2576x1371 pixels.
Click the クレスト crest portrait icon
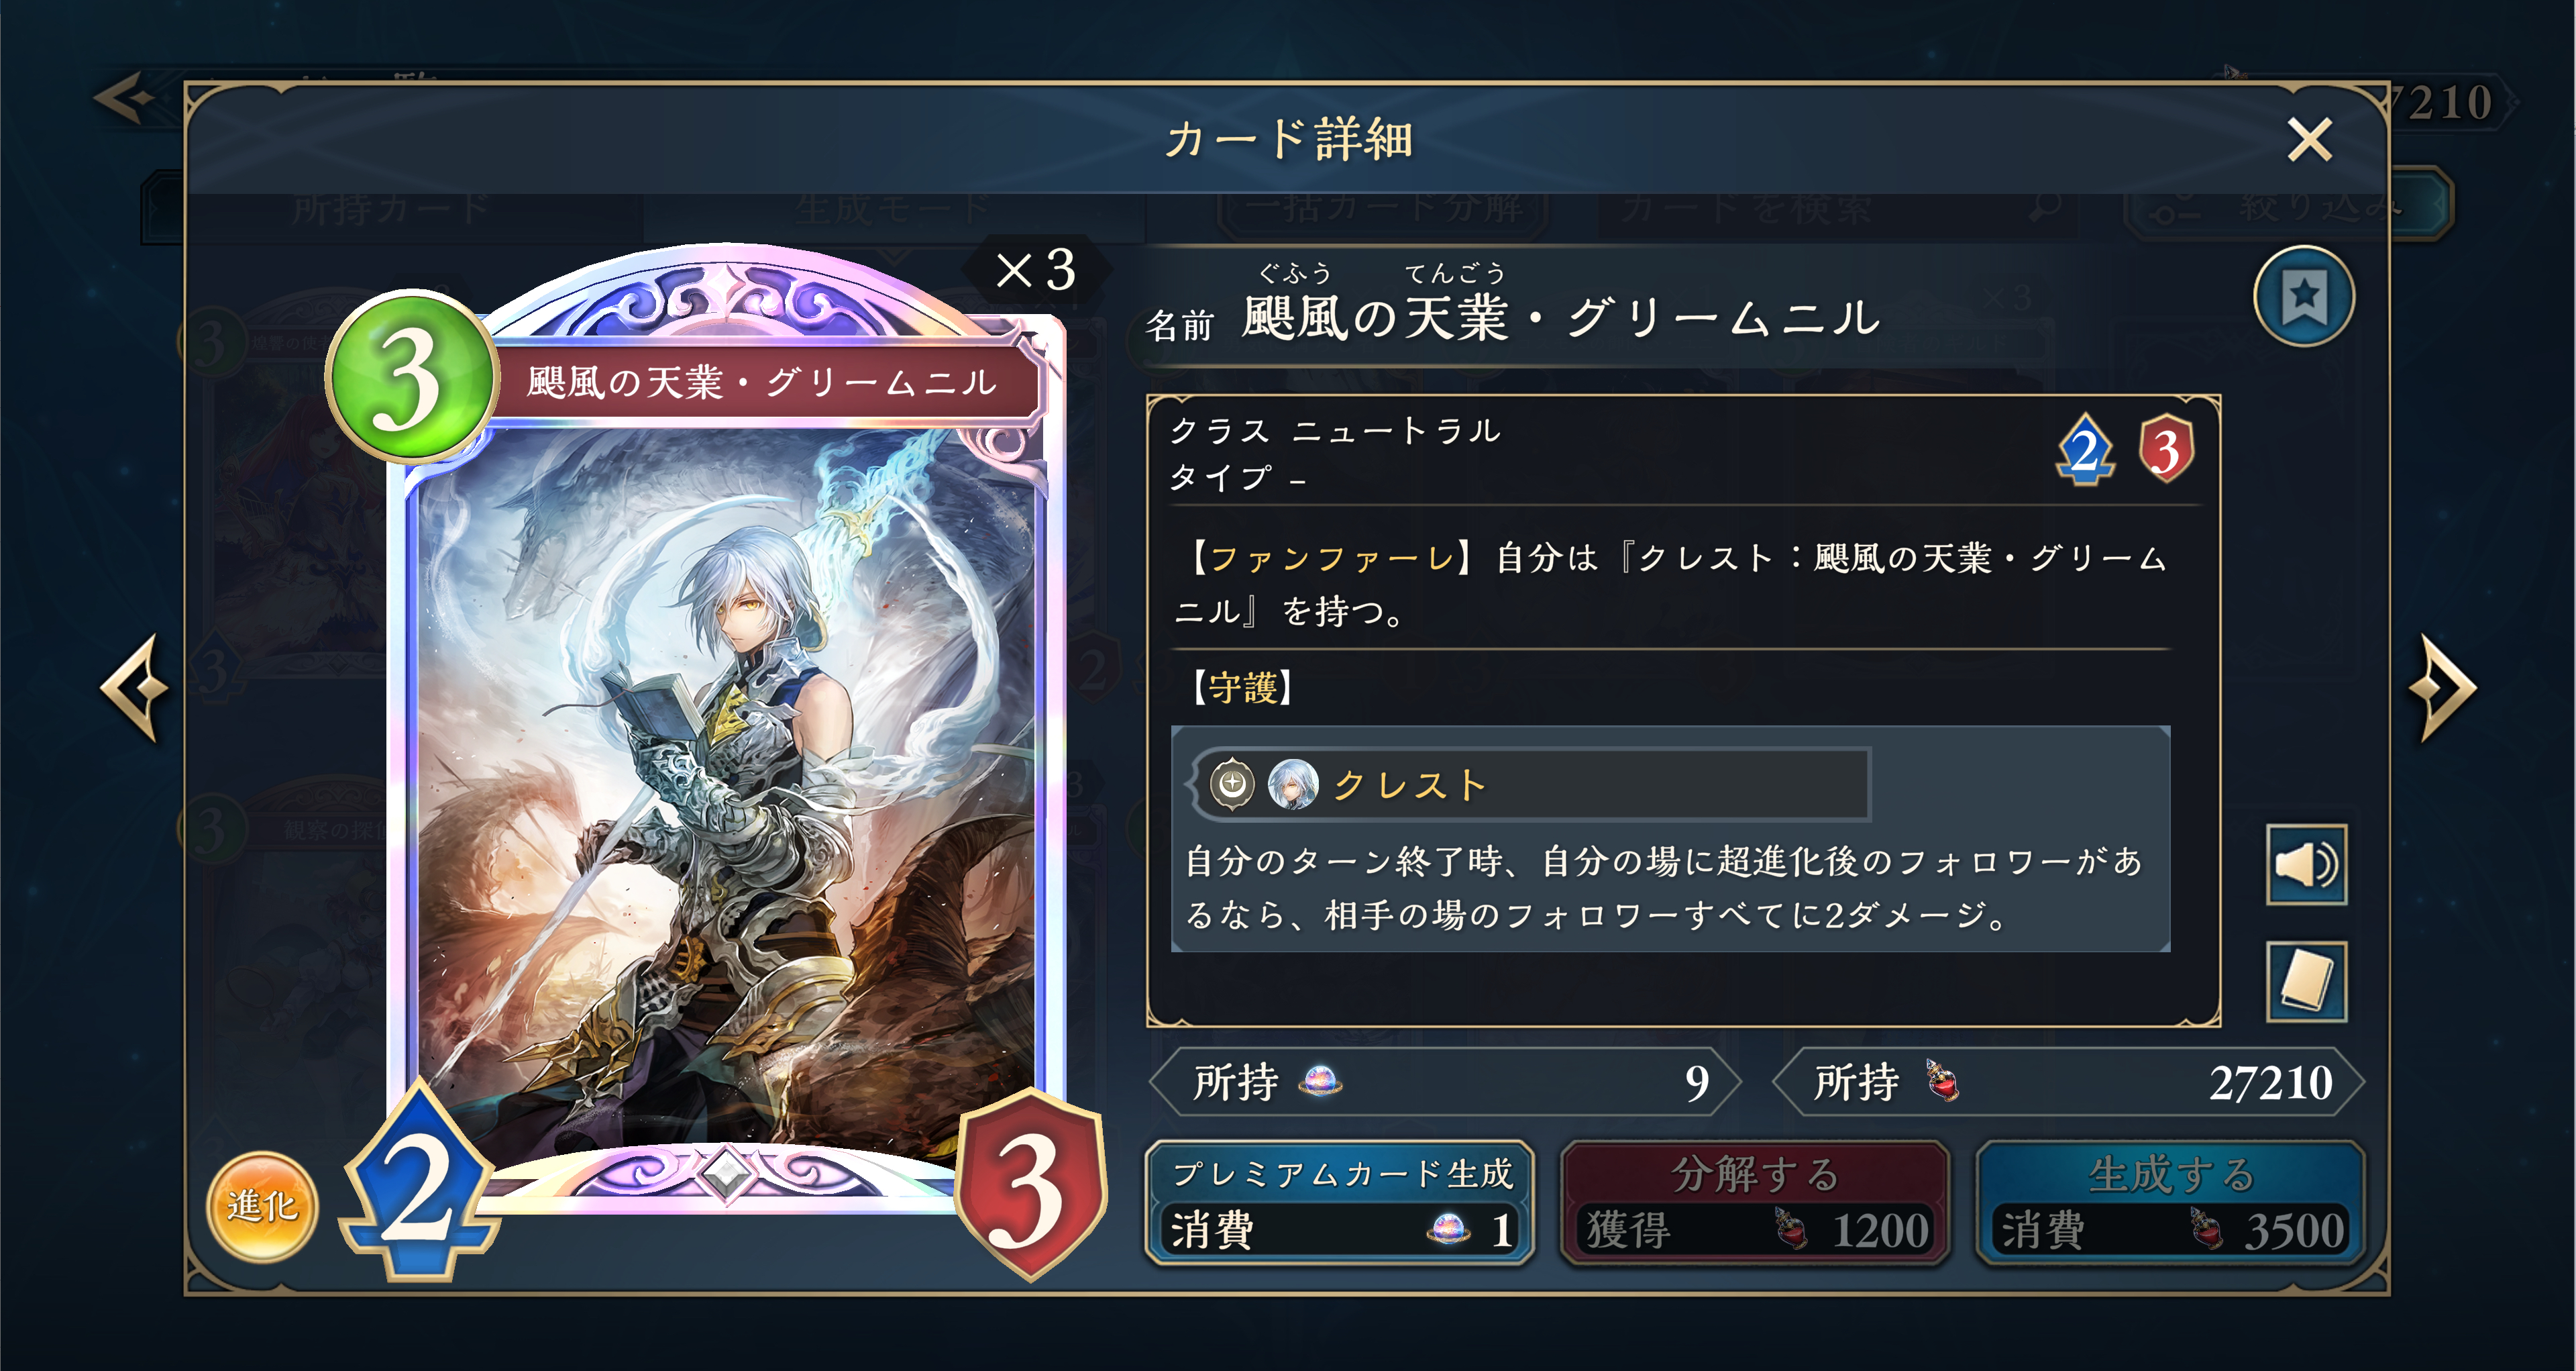pos(1293,784)
